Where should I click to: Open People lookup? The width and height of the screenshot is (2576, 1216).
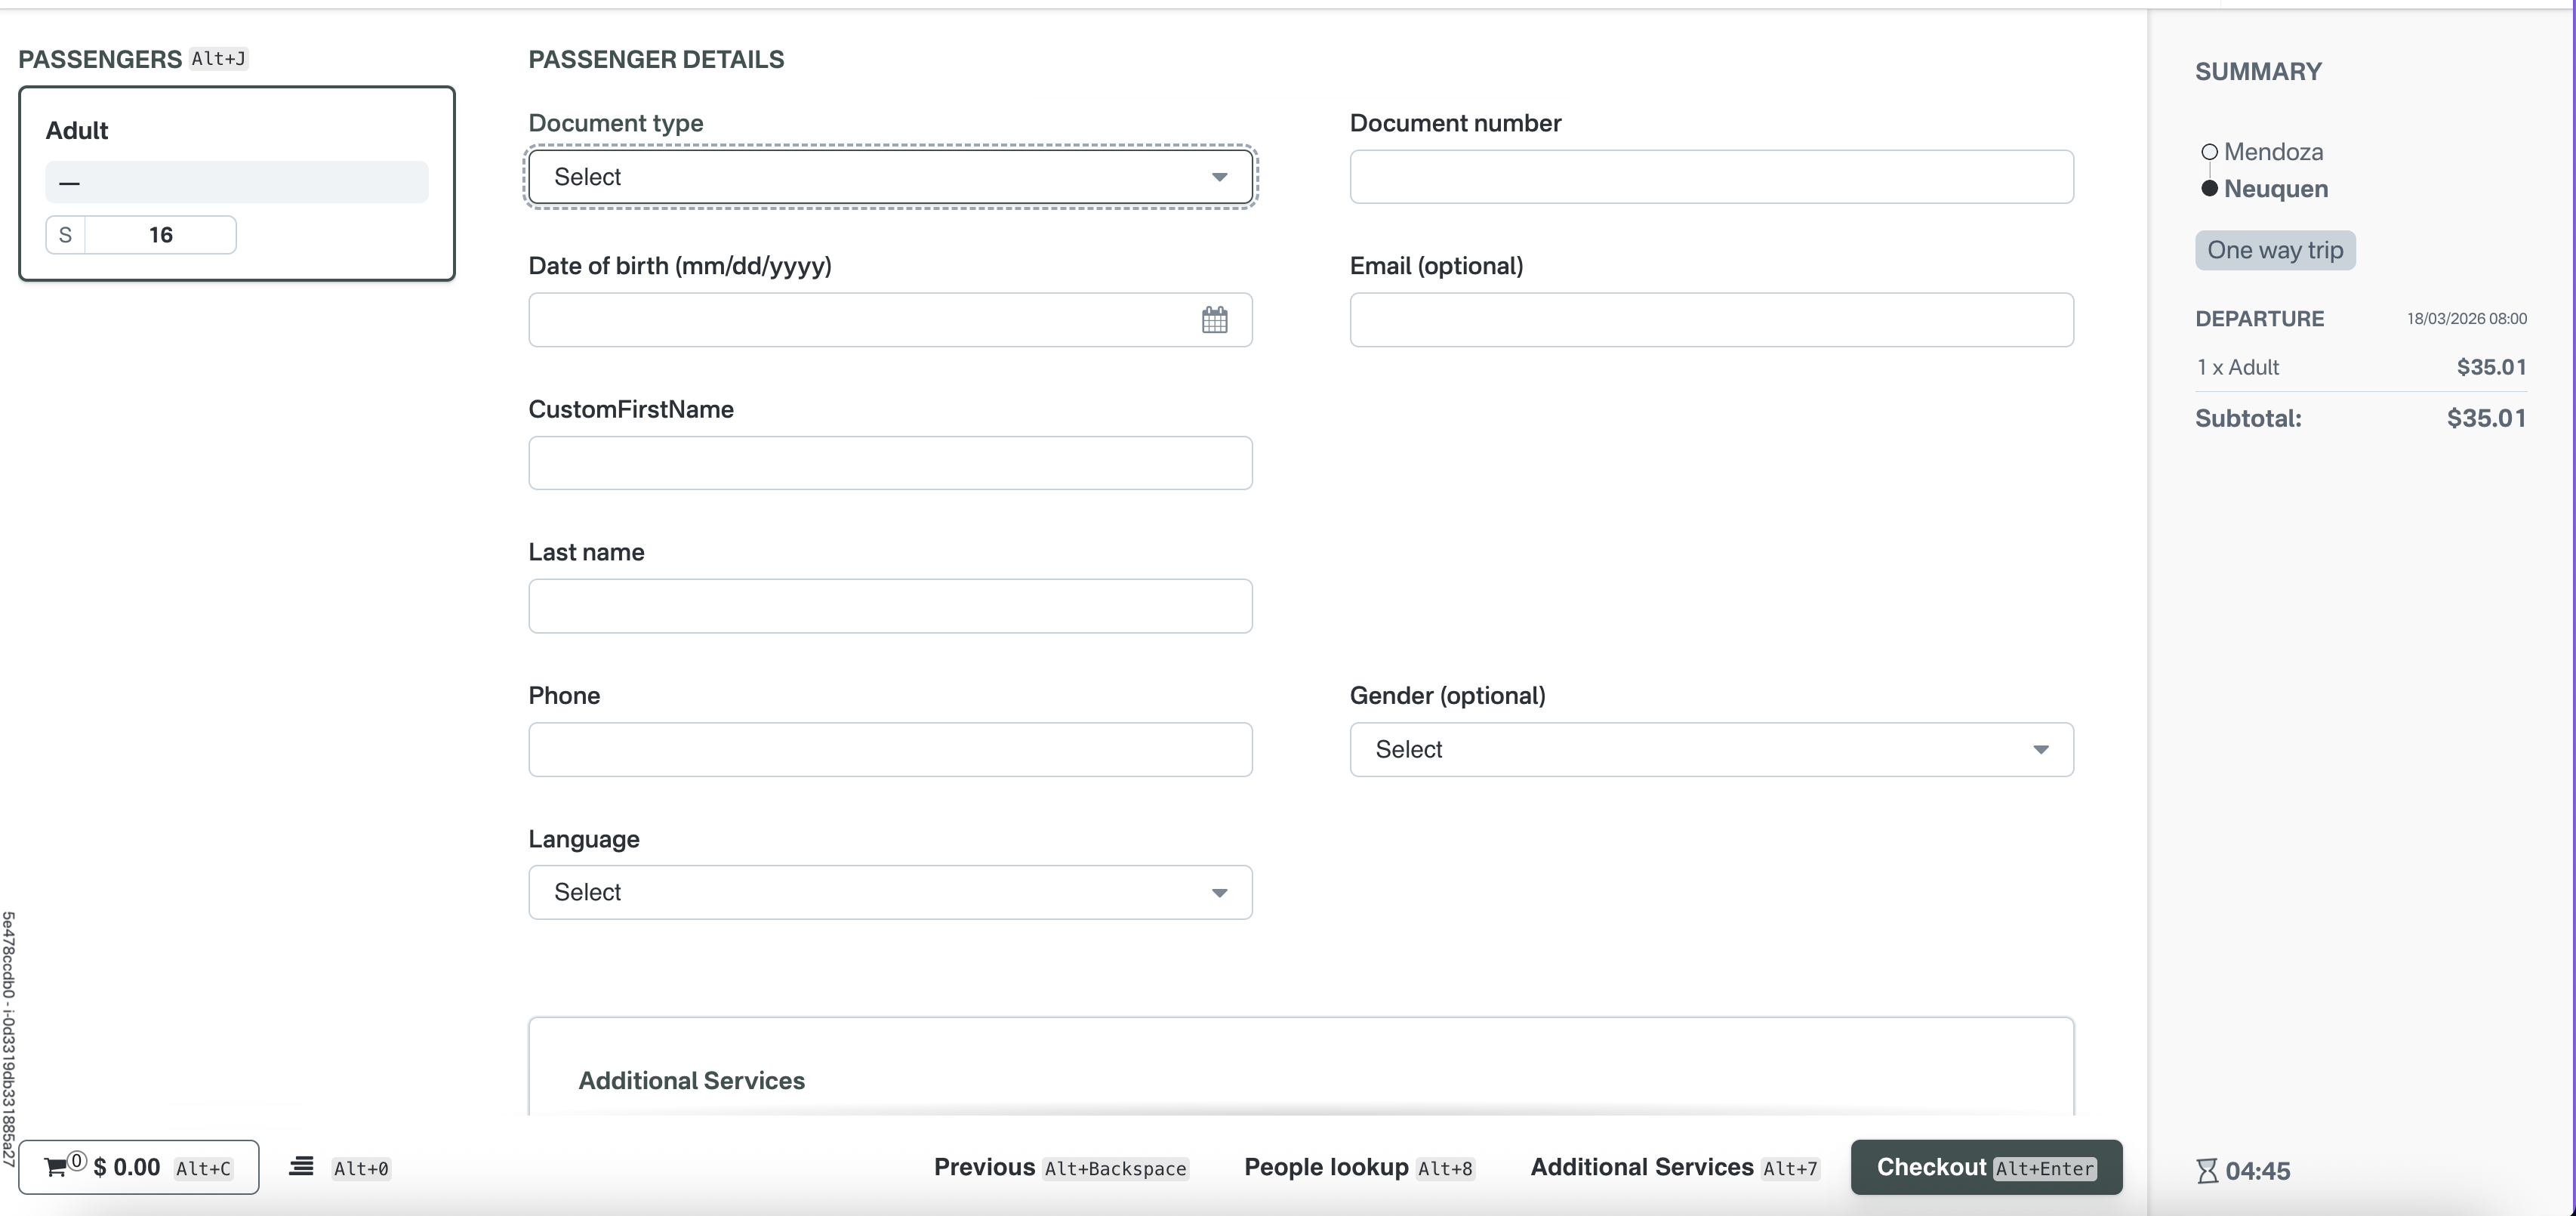click(1357, 1167)
